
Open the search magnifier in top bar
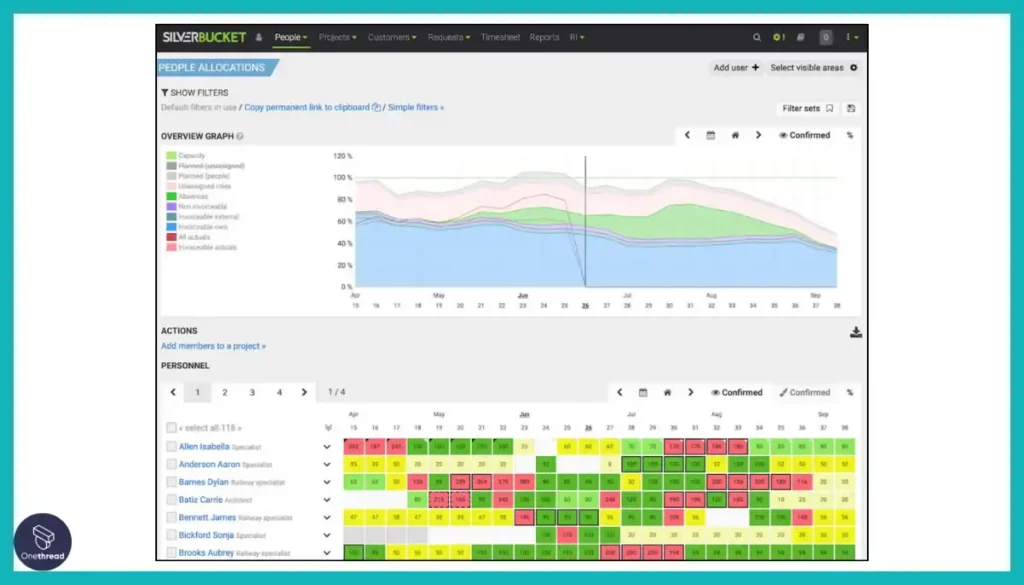click(x=756, y=37)
